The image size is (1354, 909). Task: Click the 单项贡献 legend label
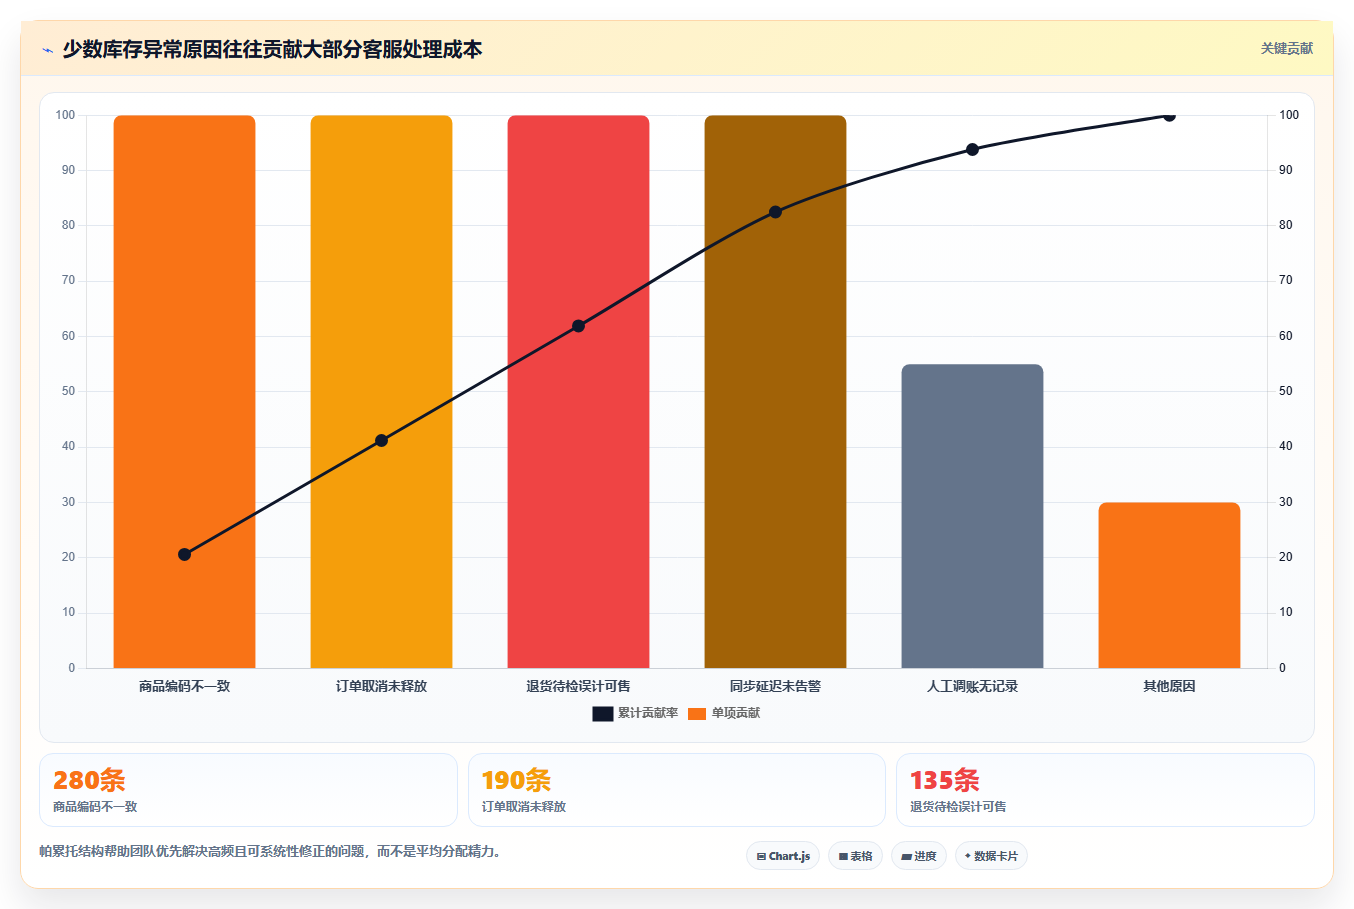coord(736,713)
